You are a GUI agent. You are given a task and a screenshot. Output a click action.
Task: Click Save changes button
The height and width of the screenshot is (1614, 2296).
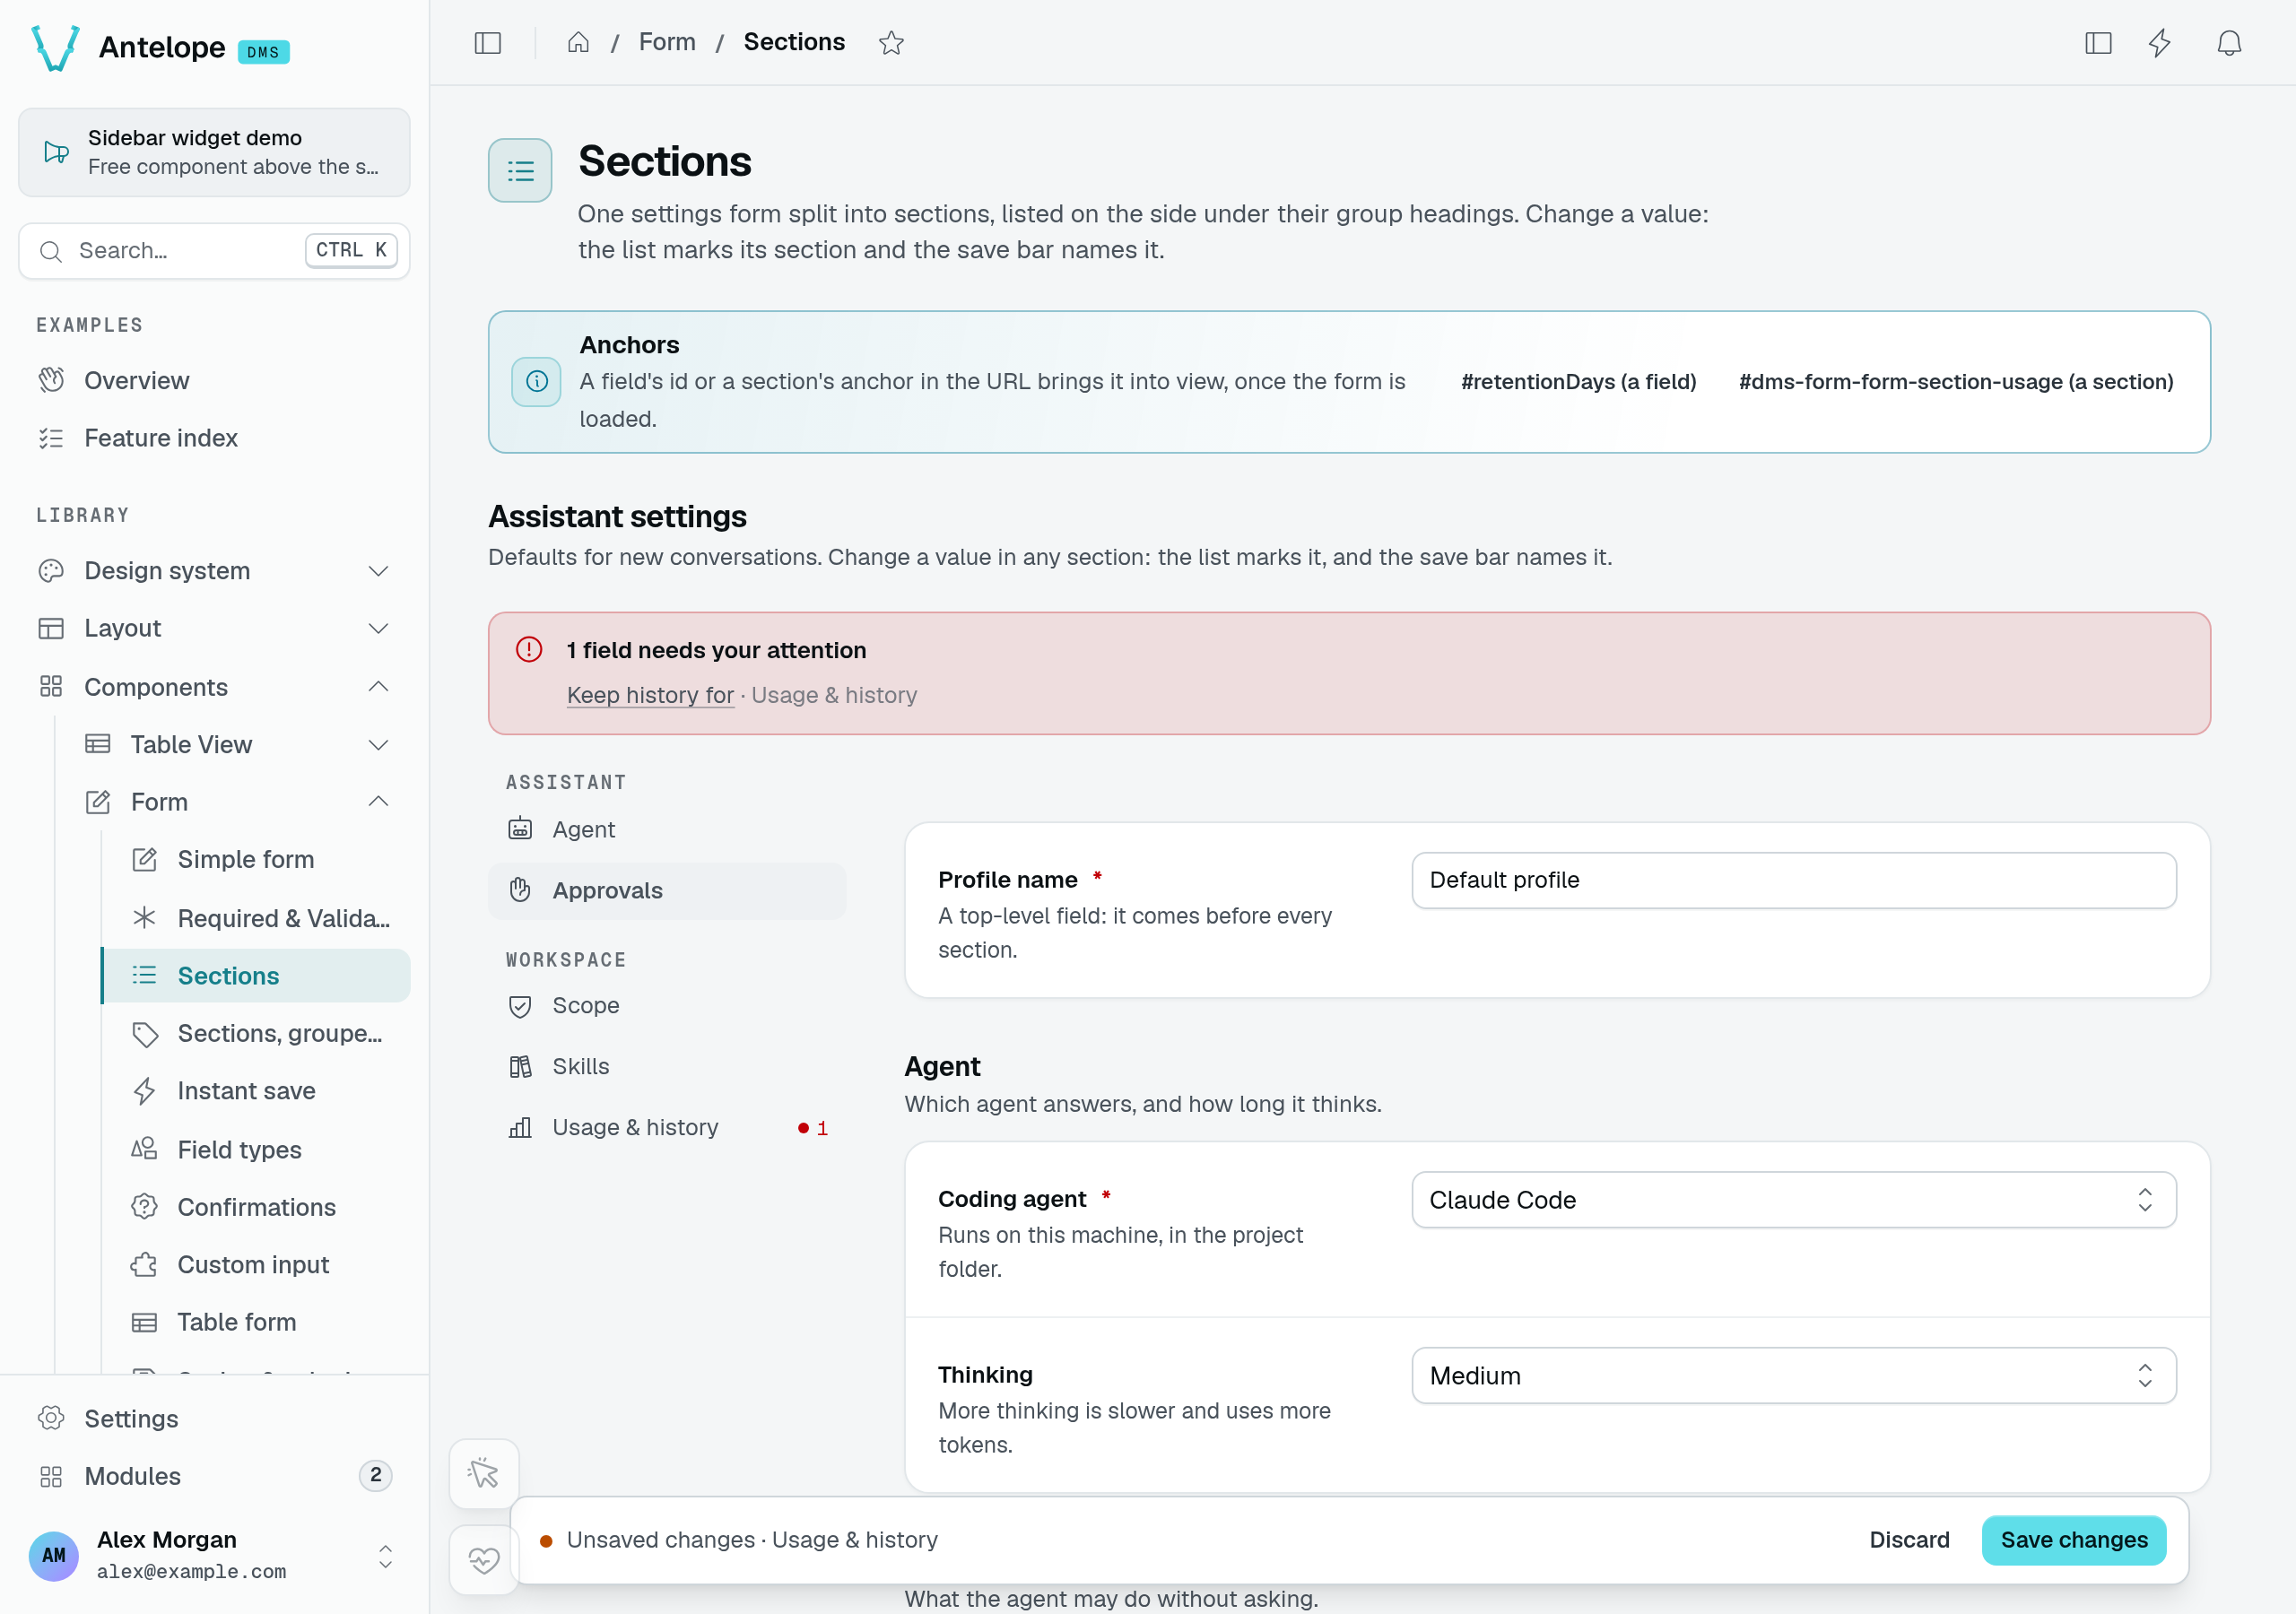tap(2073, 1539)
